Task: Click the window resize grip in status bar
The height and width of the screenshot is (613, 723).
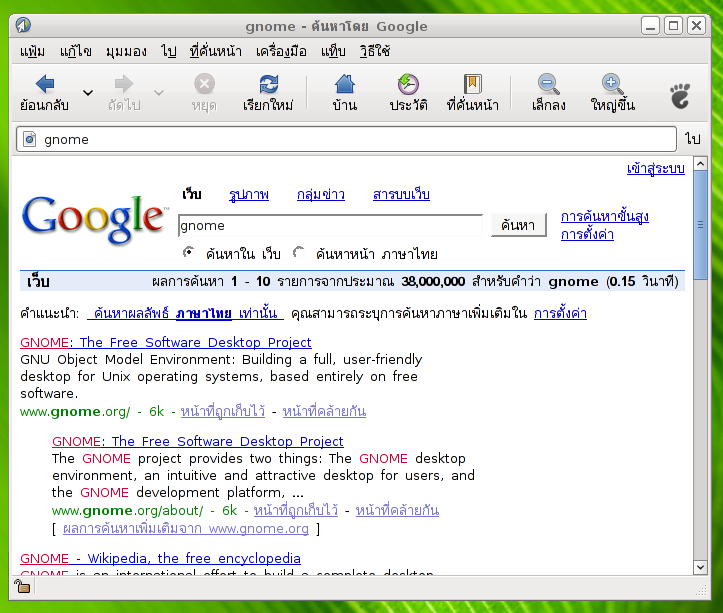Action: coord(702,590)
